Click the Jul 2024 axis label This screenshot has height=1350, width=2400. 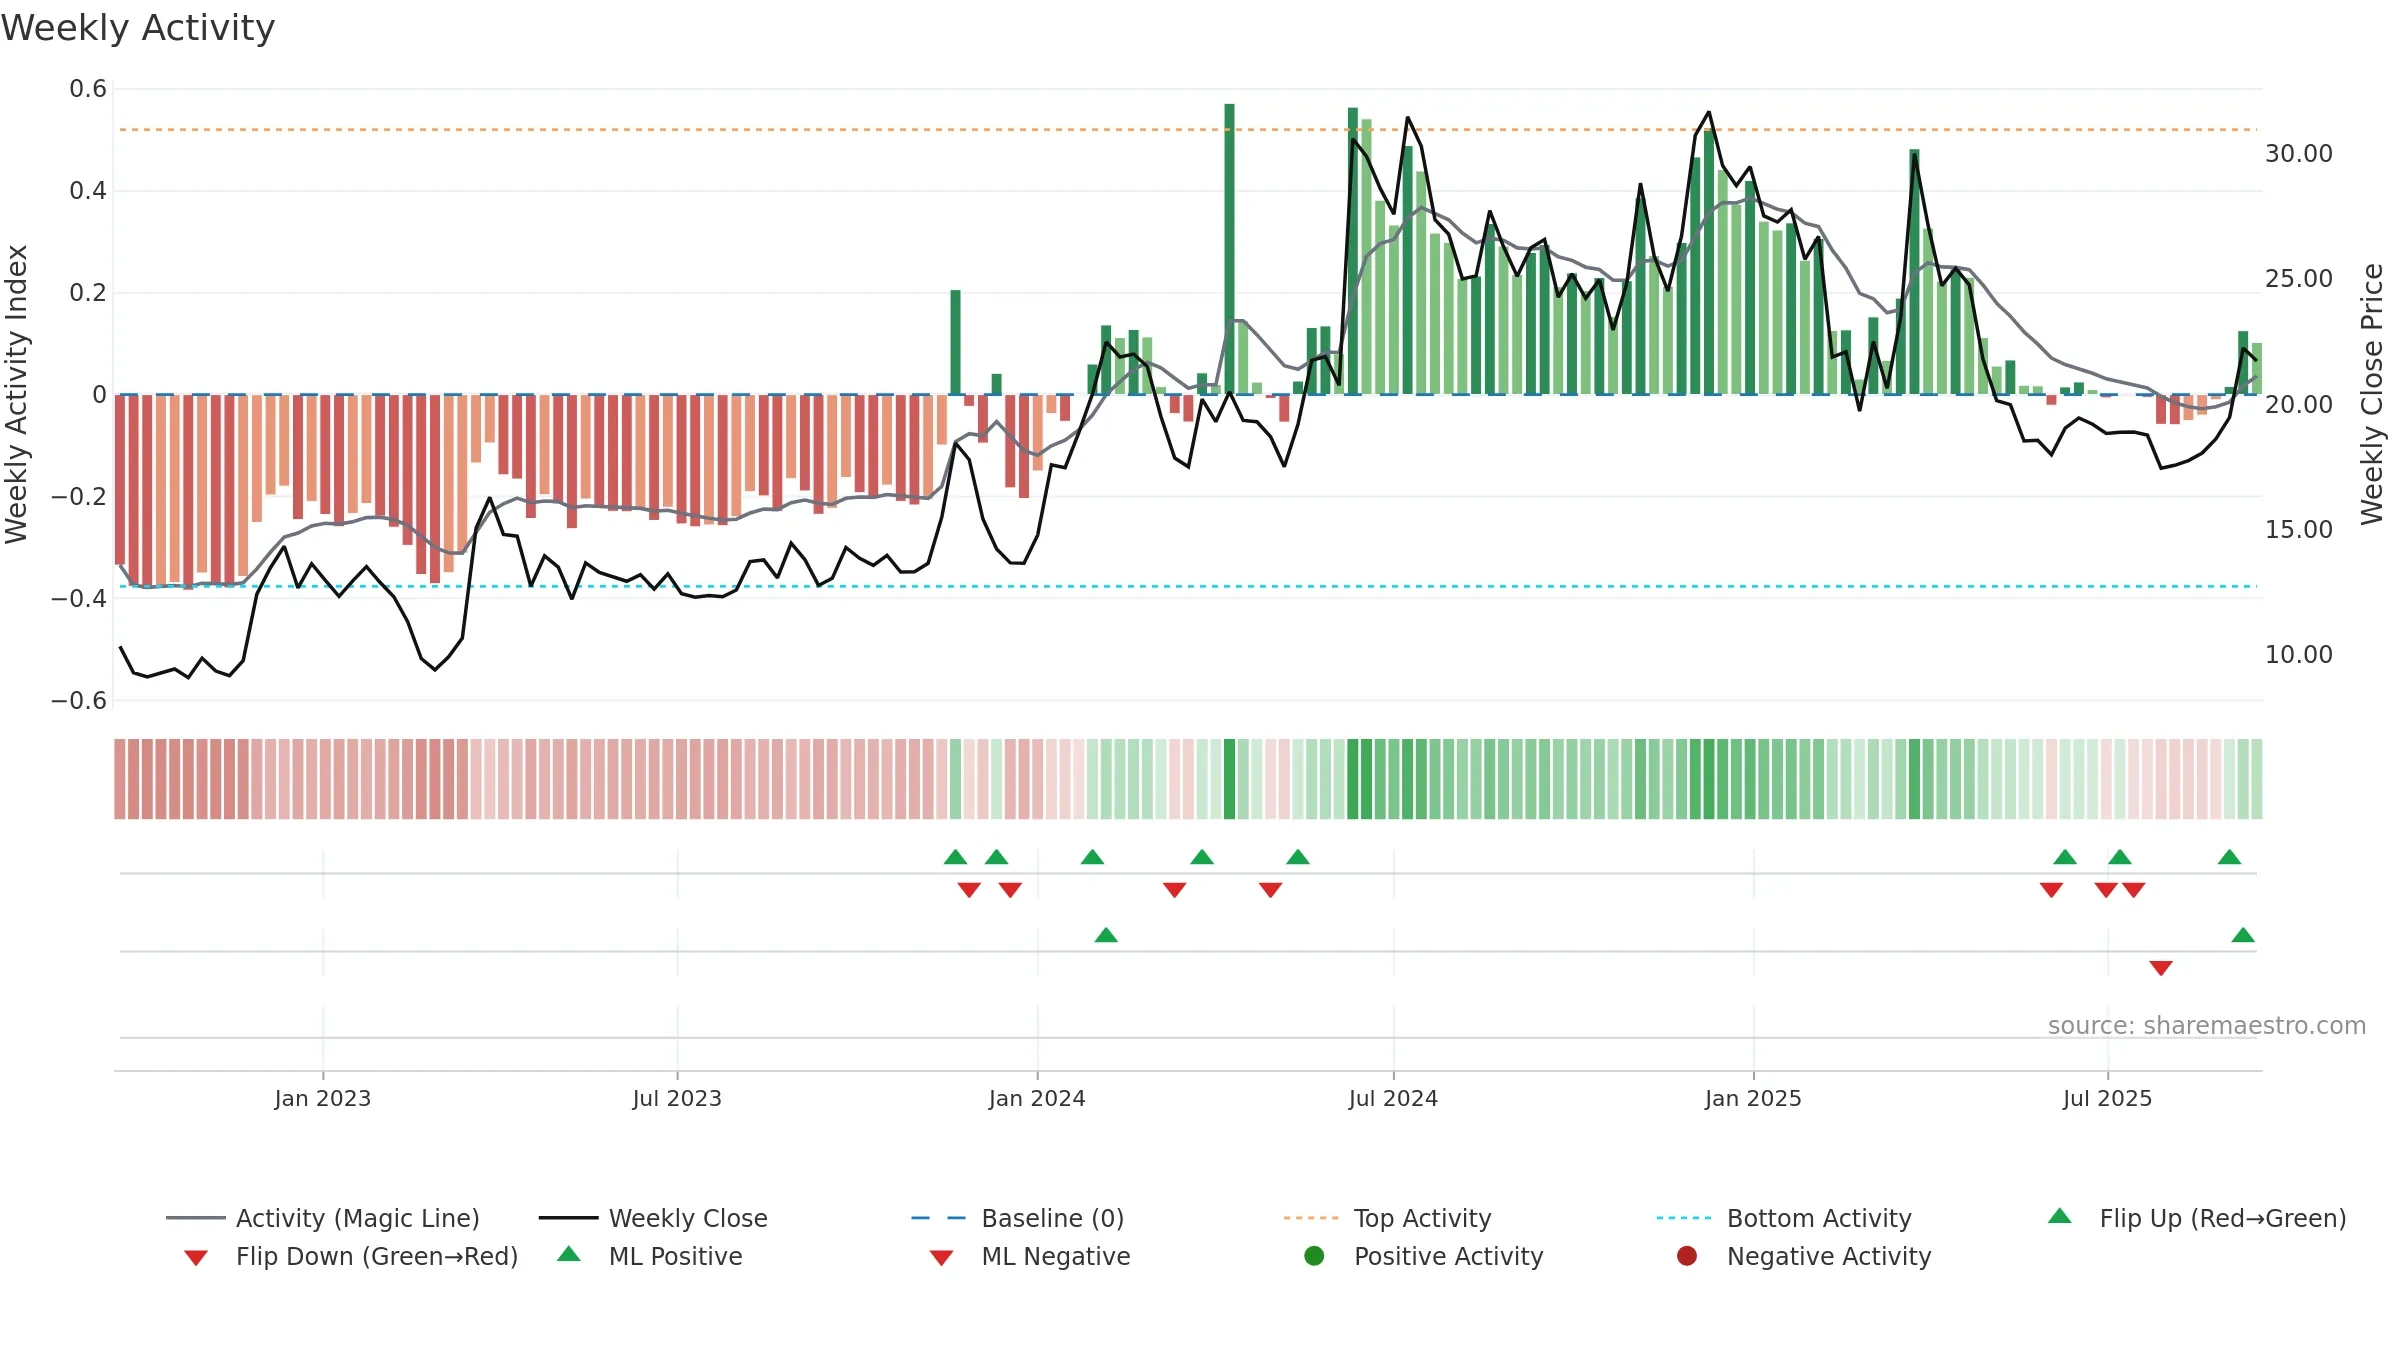tap(1393, 1098)
